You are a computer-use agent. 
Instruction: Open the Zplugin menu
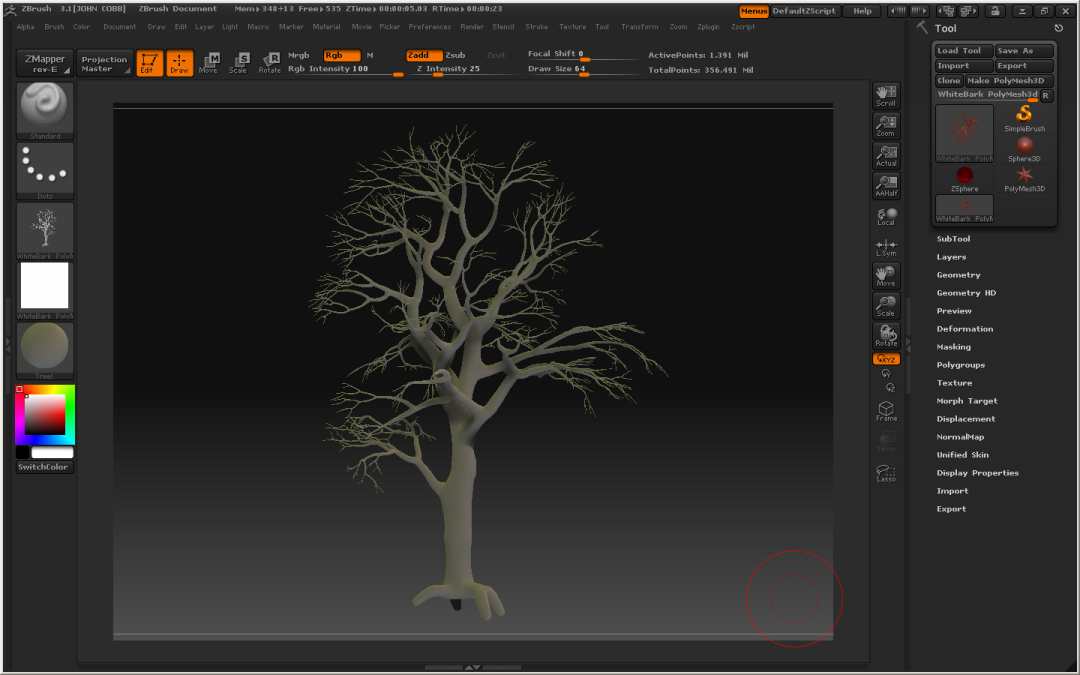pyautogui.click(x=709, y=27)
